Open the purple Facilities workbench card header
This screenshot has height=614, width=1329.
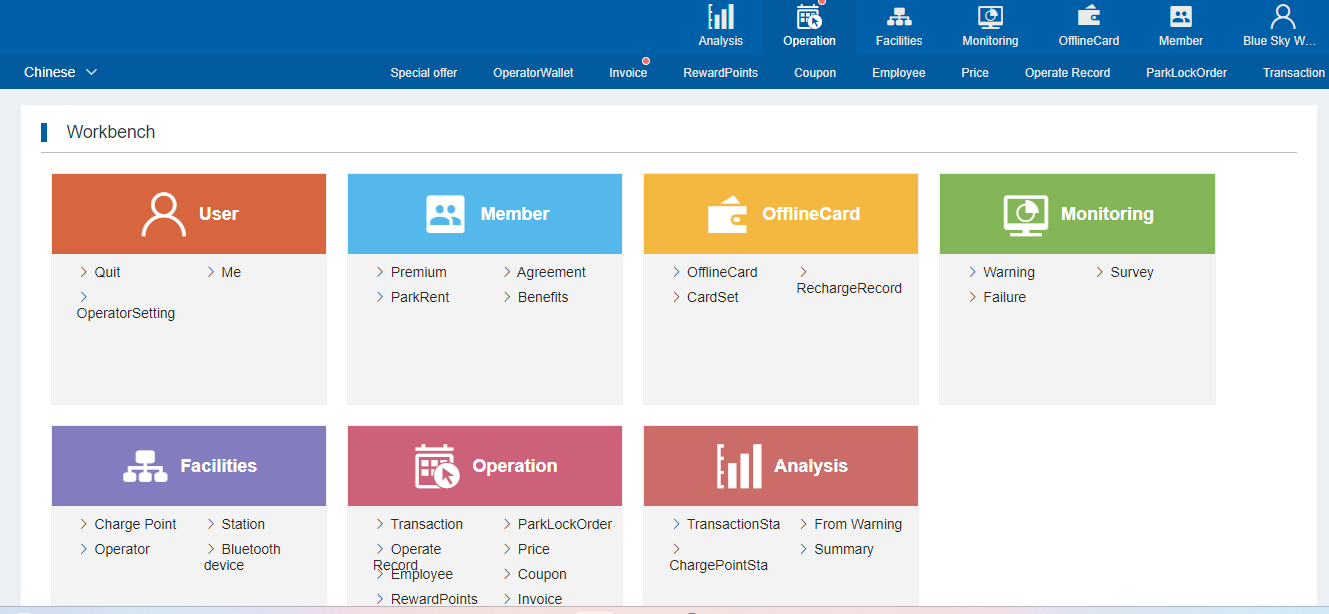[189, 466]
